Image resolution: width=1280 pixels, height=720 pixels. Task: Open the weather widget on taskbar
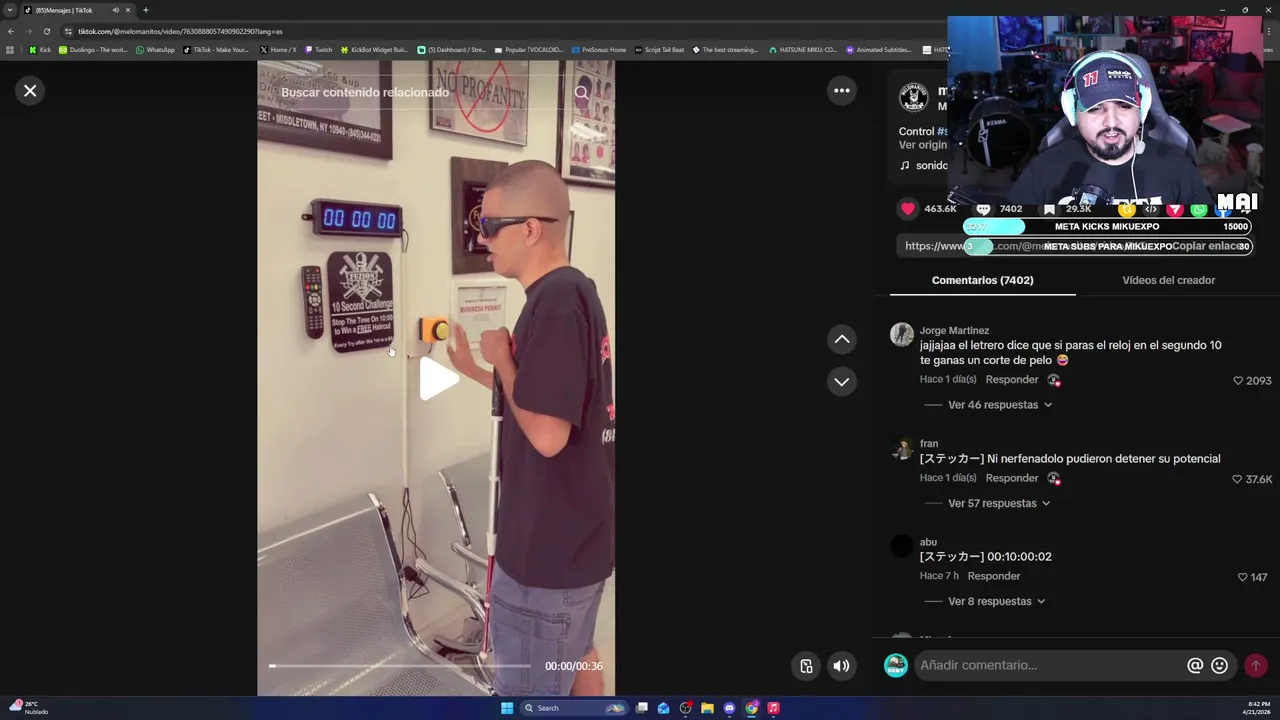click(28, 707)
